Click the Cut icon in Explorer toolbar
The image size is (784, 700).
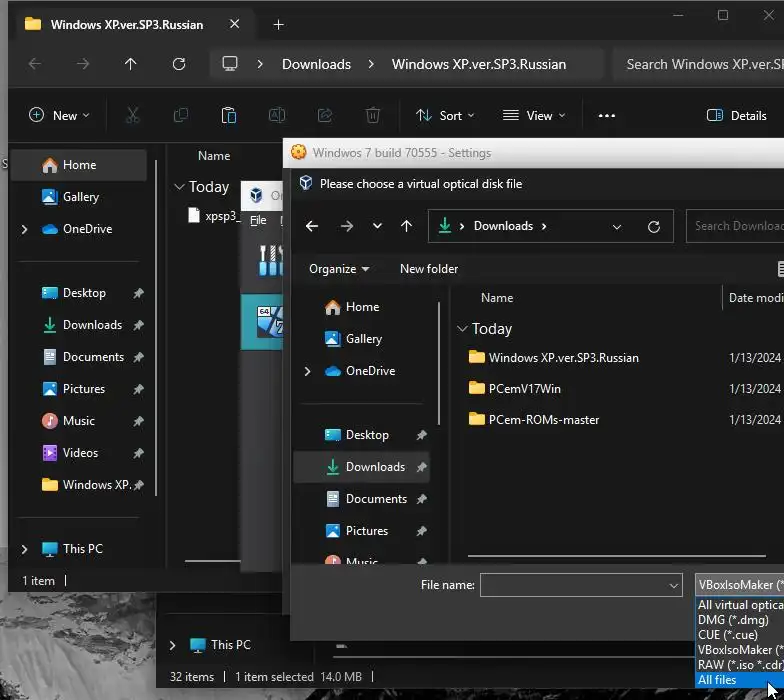[132, 116]
